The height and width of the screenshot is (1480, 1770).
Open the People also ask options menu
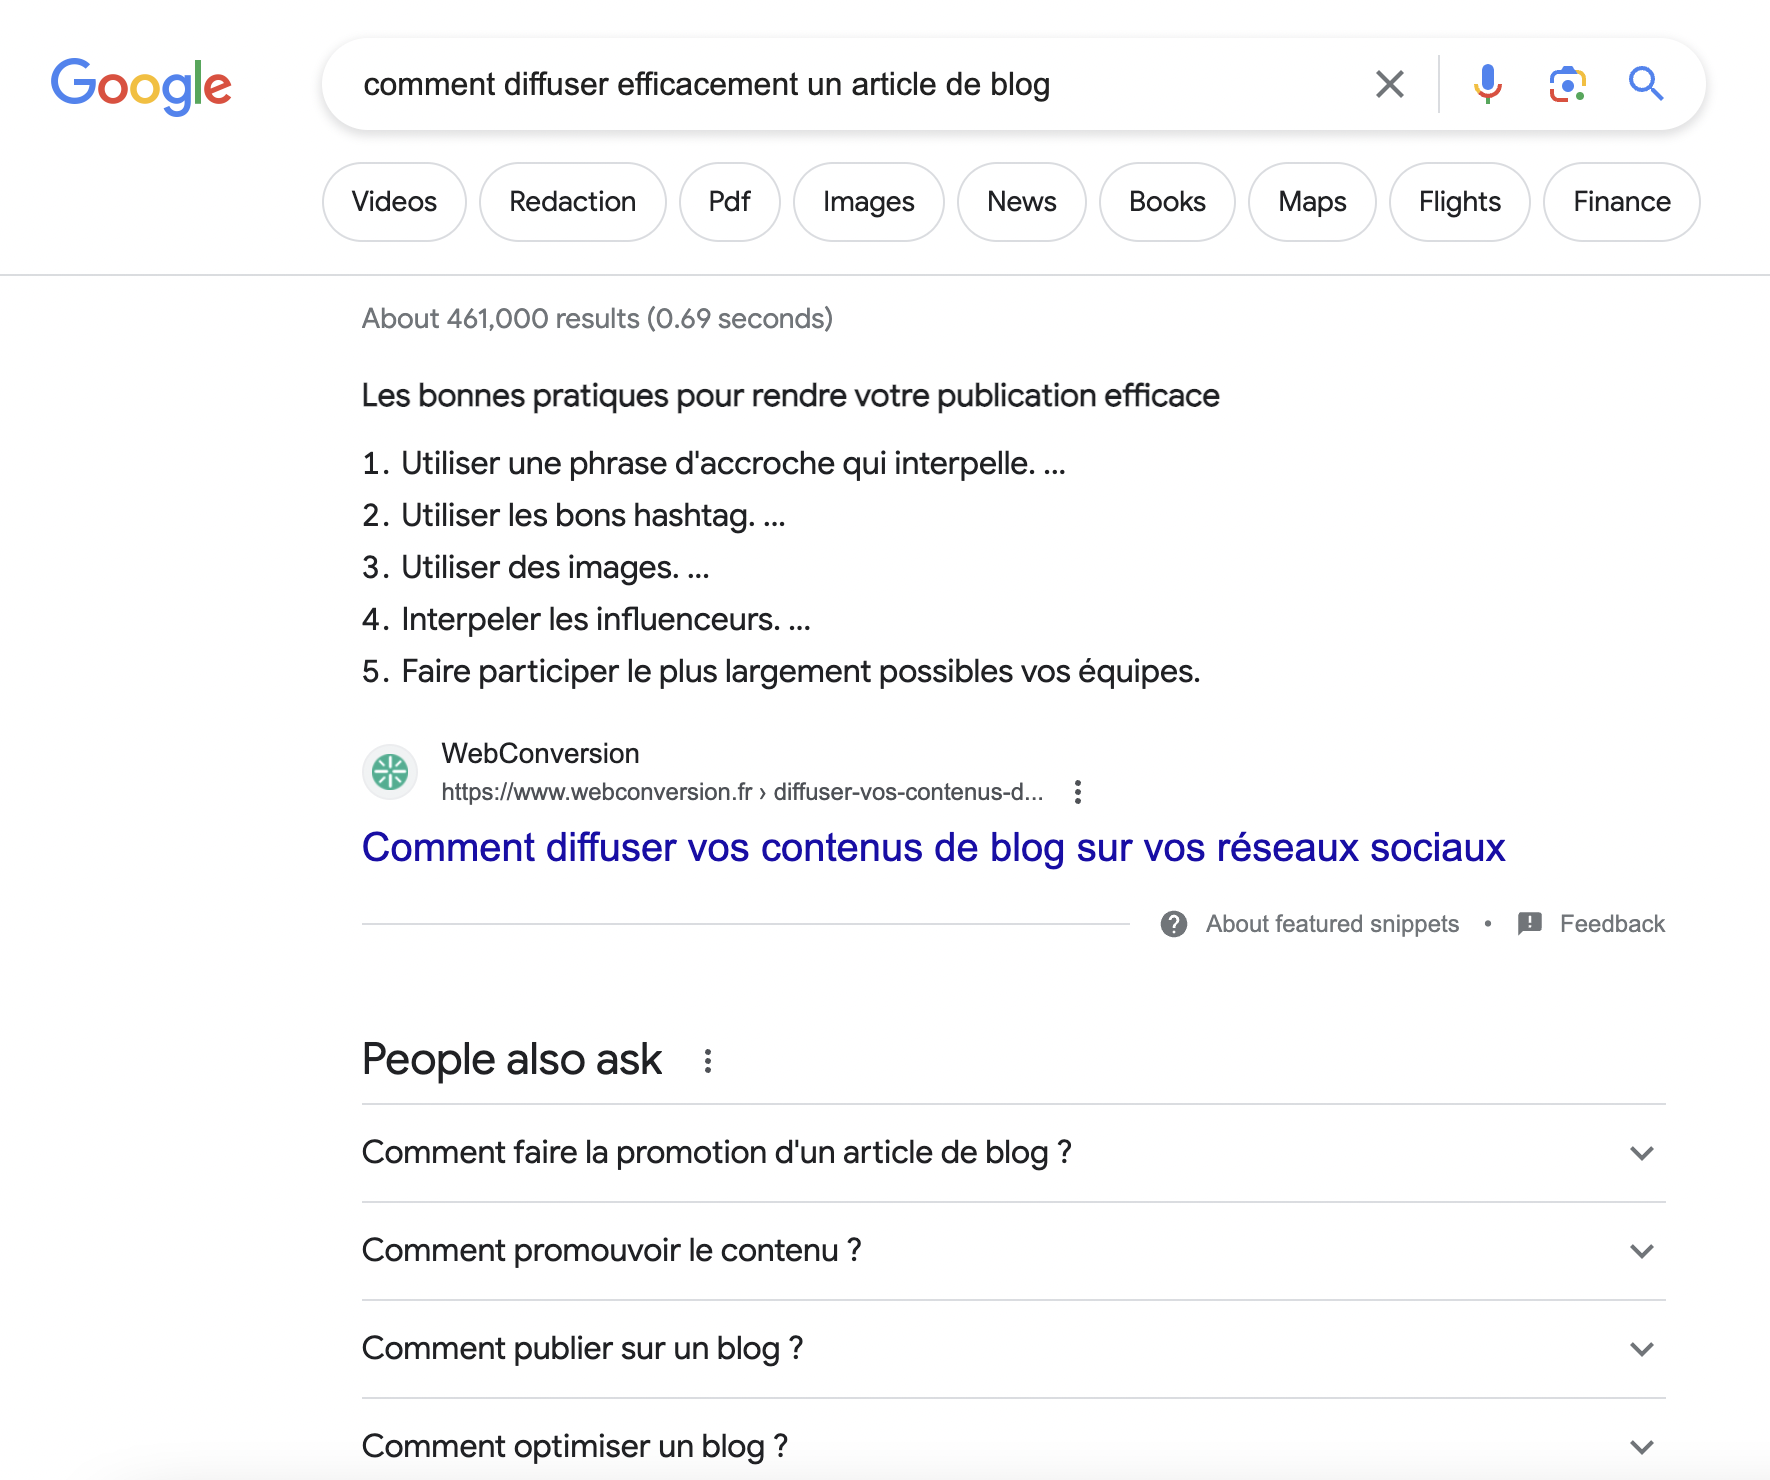[709, 1060]
